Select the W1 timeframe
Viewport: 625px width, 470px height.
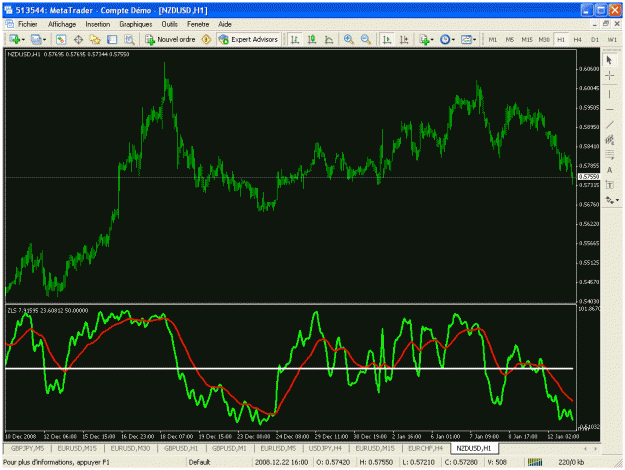tap(612, 39)
